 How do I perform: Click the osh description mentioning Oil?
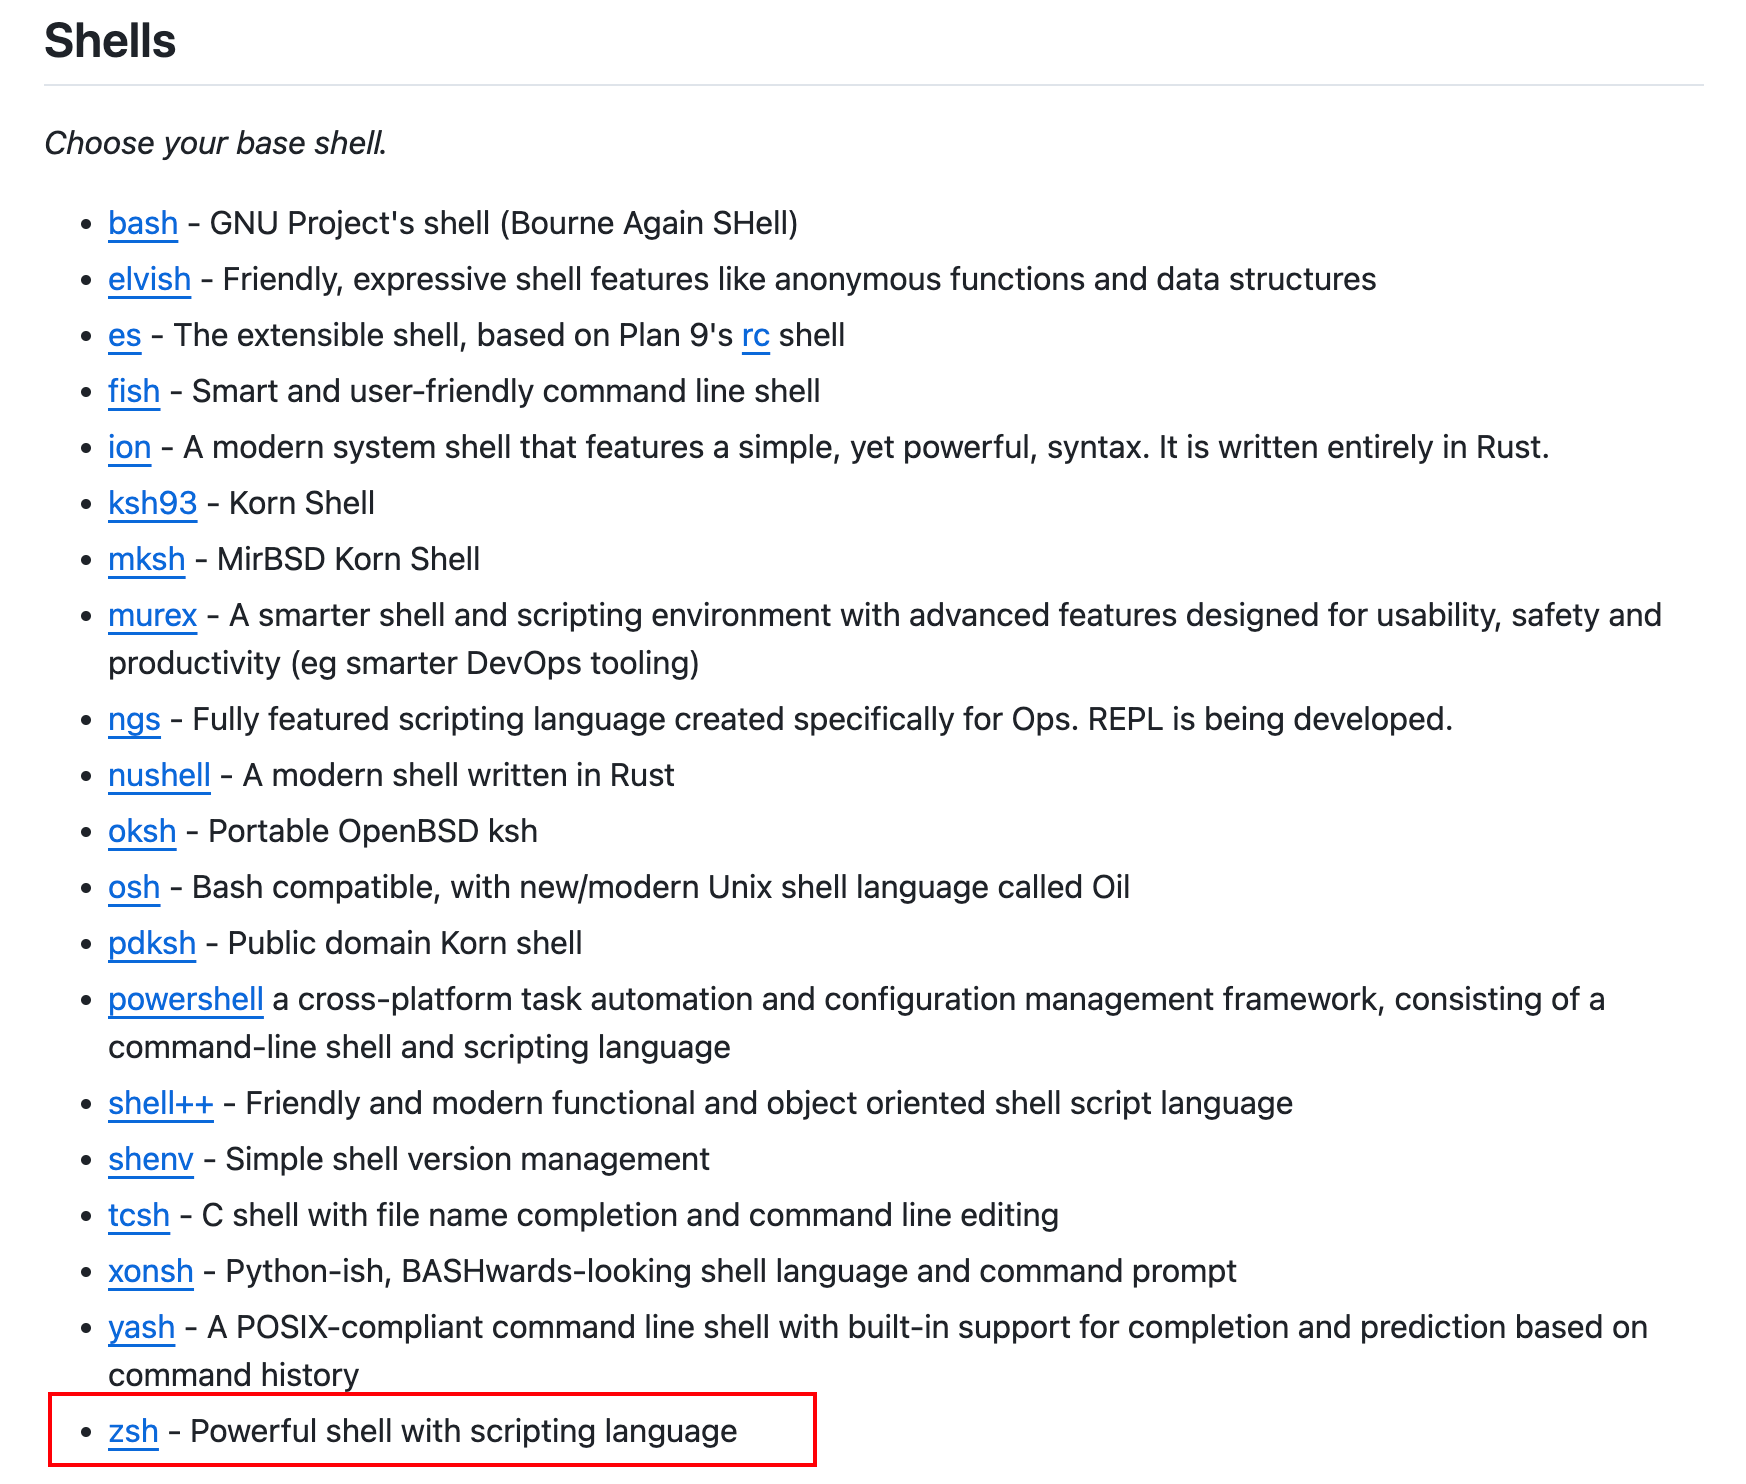tap(660, 887)
